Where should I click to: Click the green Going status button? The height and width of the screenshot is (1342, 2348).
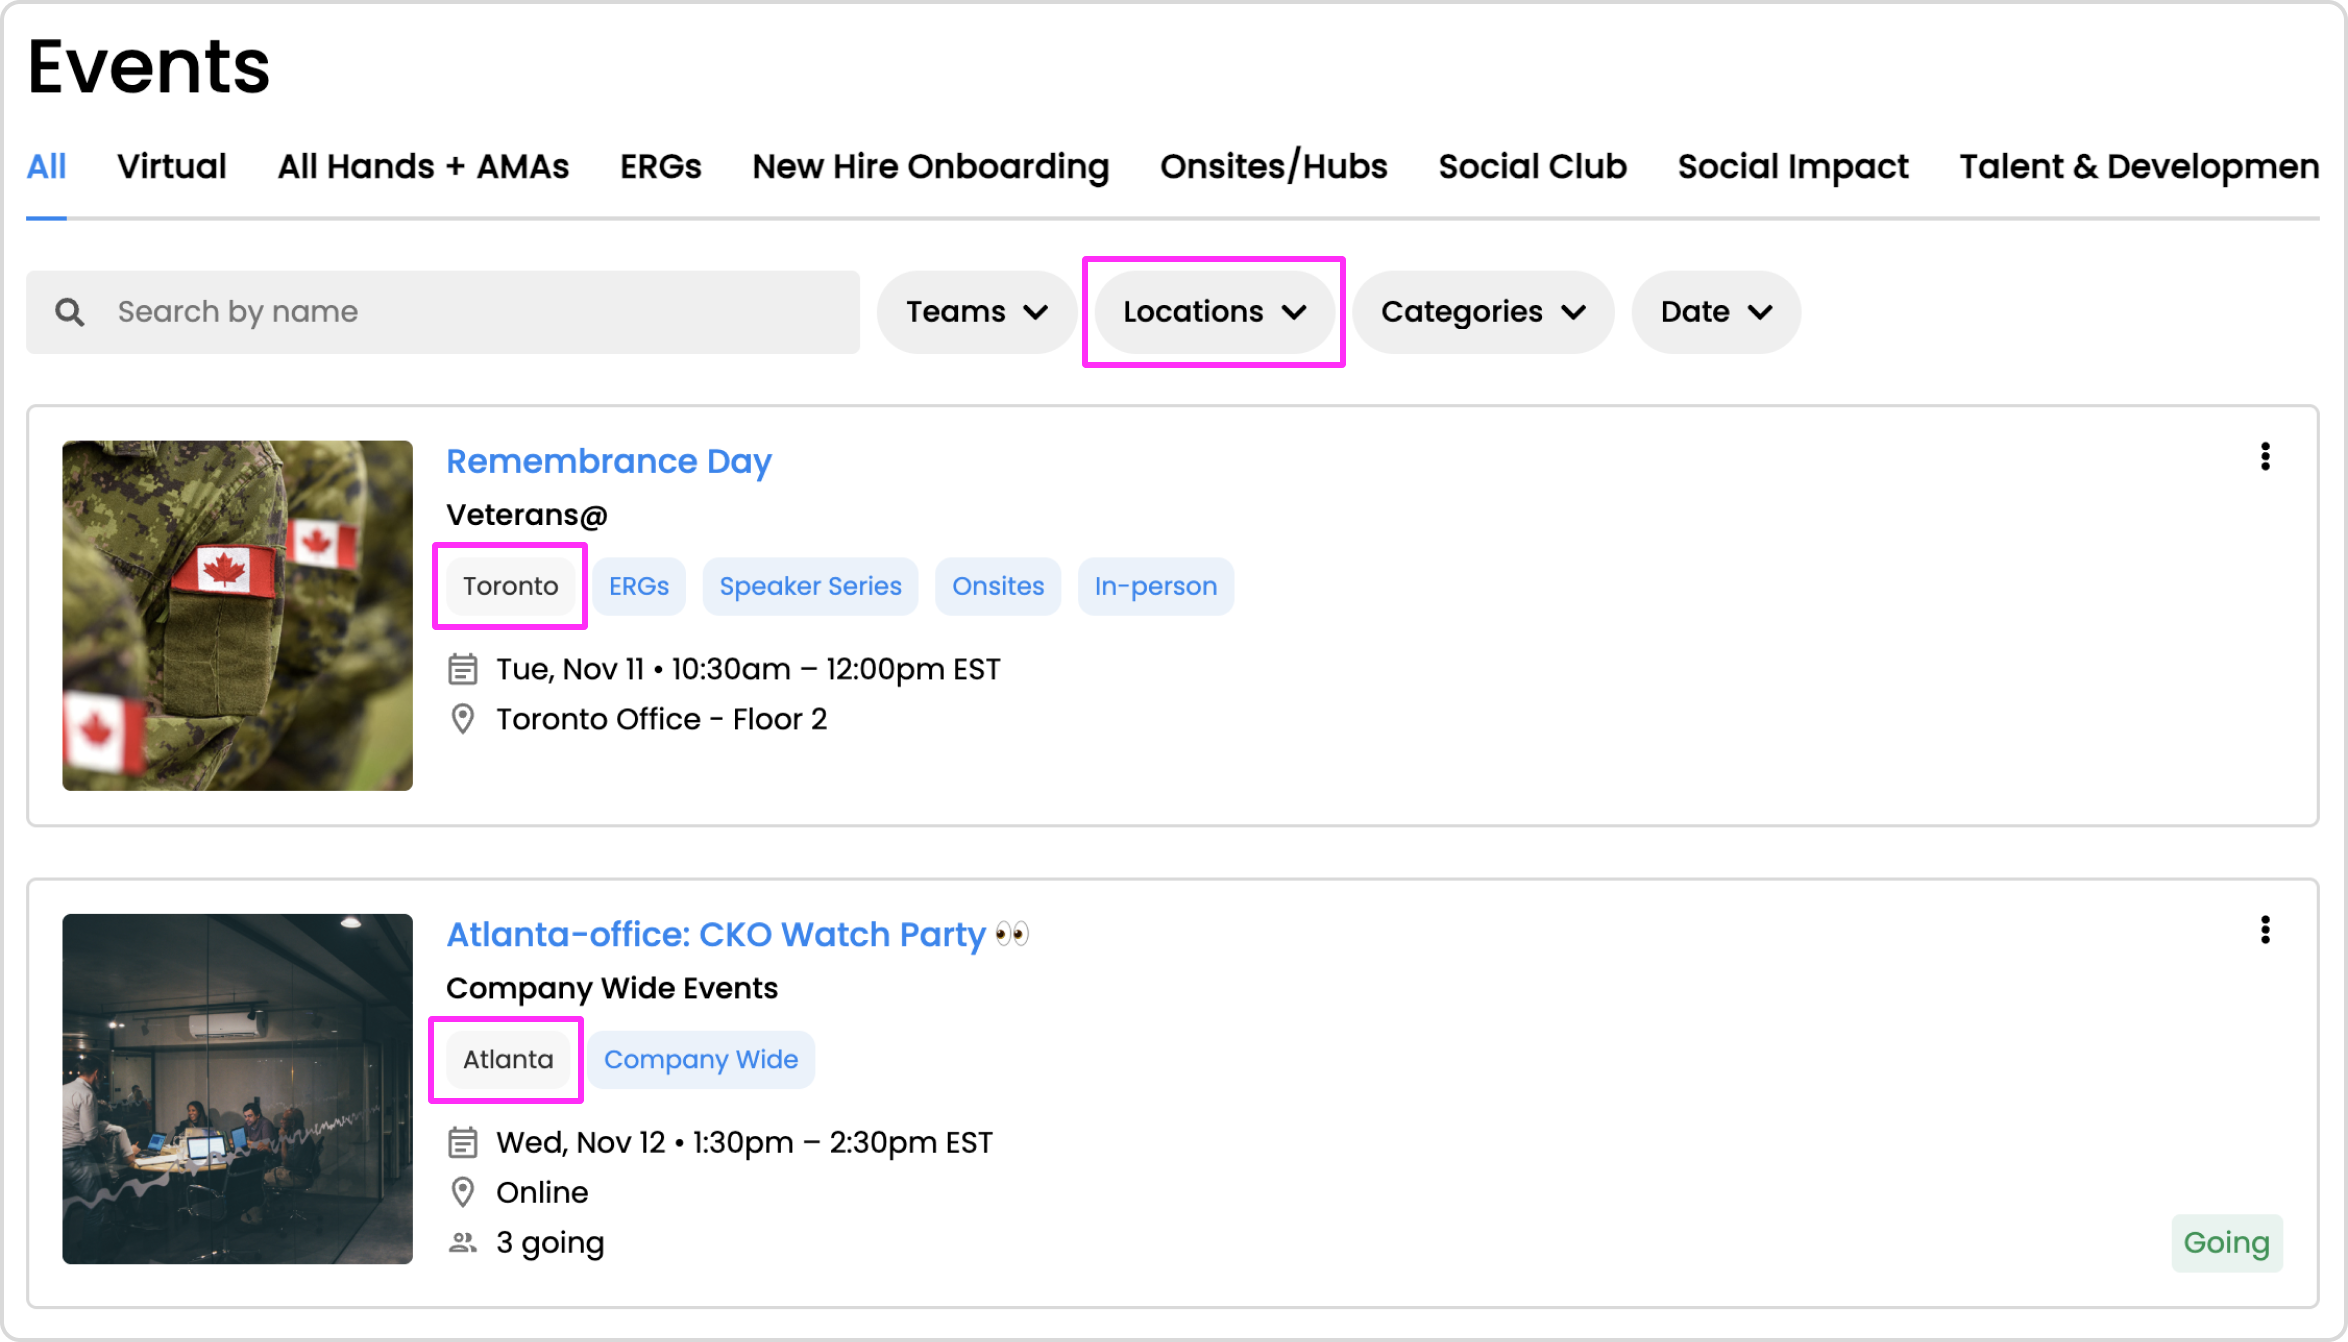tap(2226, 1243)
